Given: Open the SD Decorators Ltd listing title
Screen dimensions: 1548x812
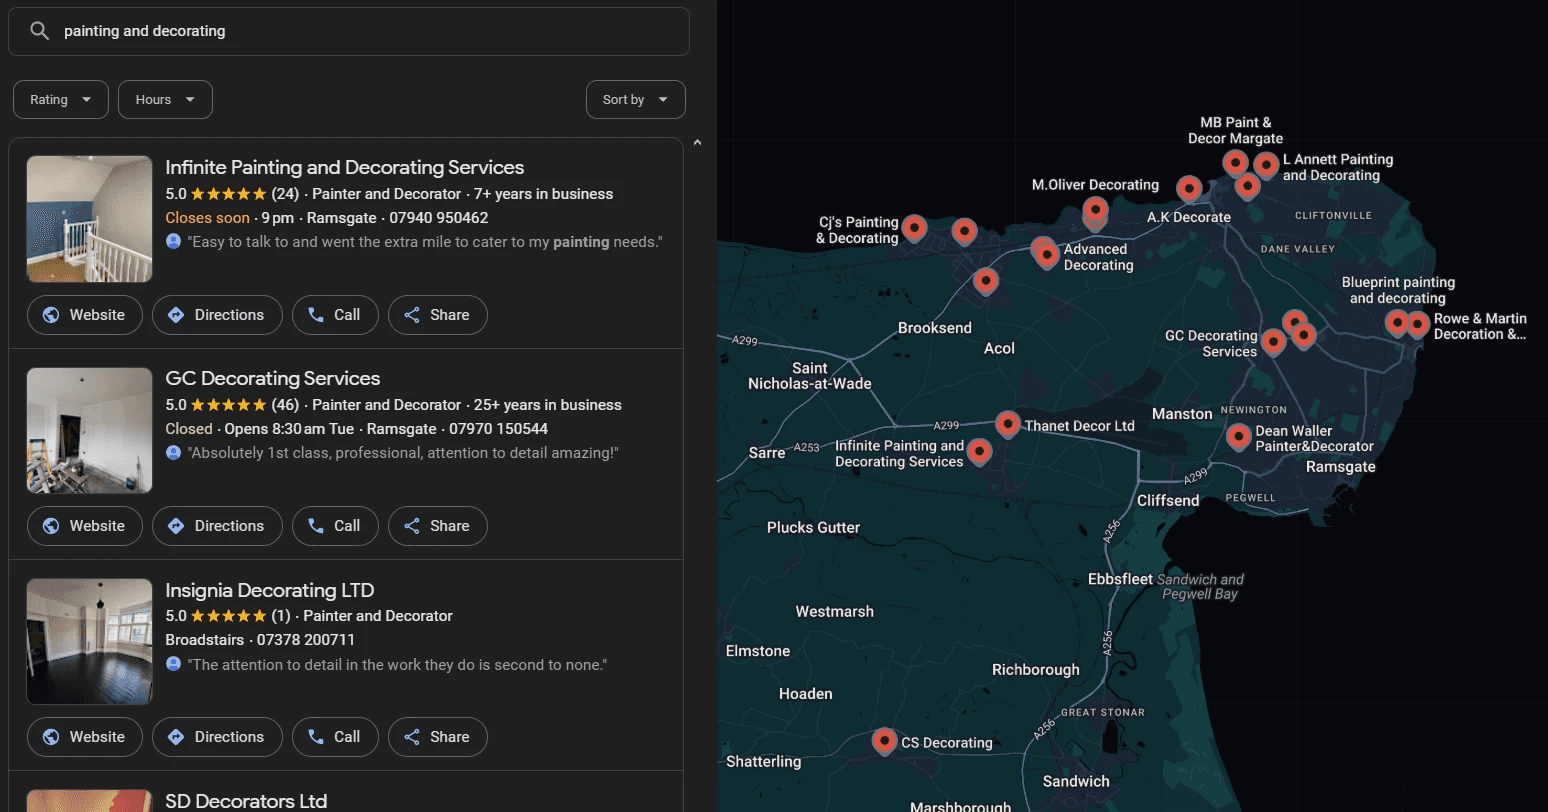Looking at the screenshot, I should (246, 801).
